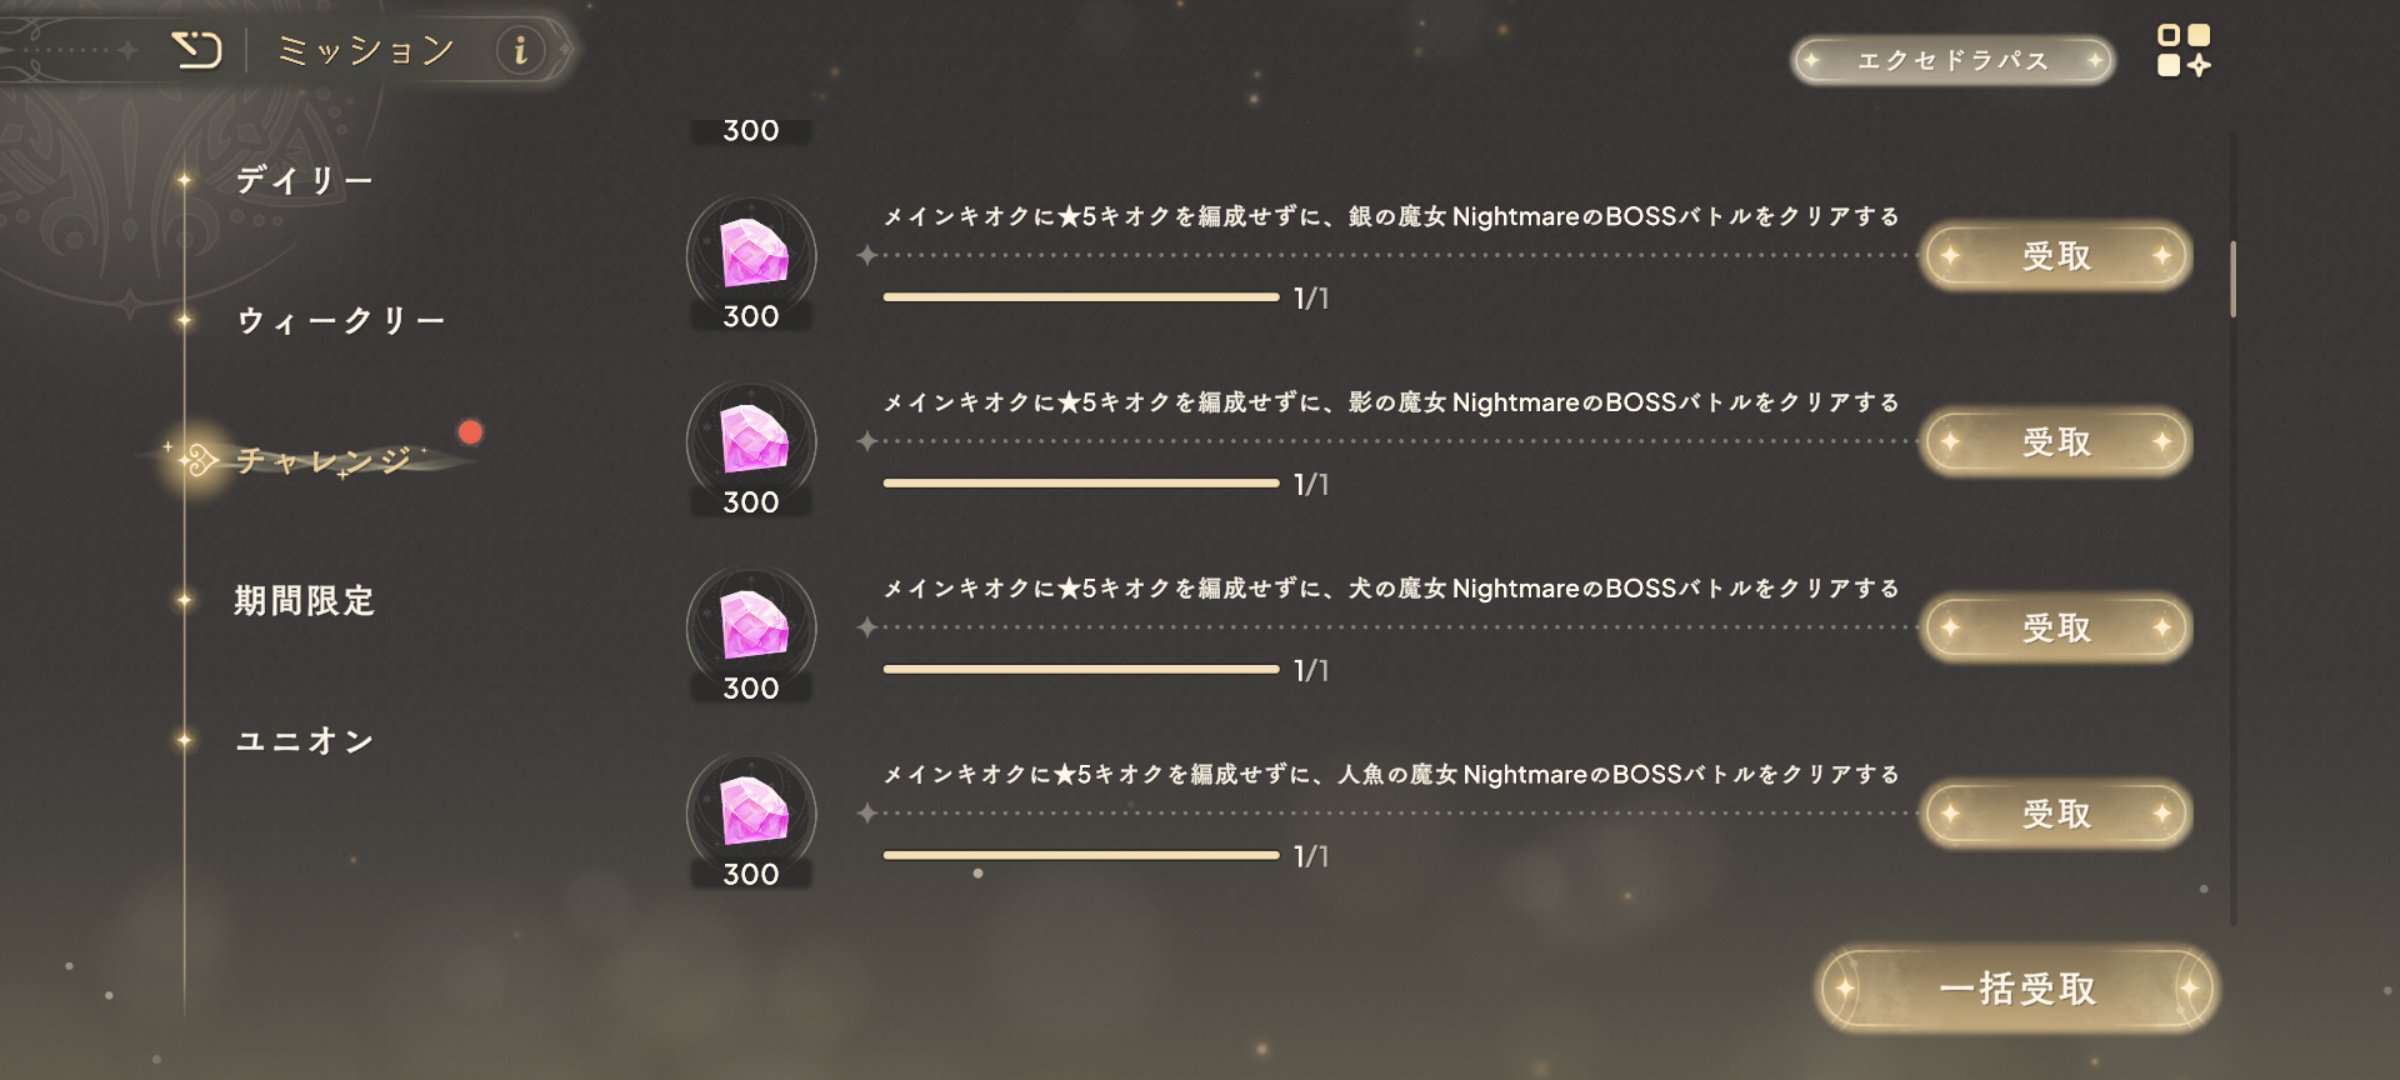Claim reward for 犬の魔女 Nightmare mission
The width and height of the screenshot is (2400, 1080).
click(x=2056, y=628)
